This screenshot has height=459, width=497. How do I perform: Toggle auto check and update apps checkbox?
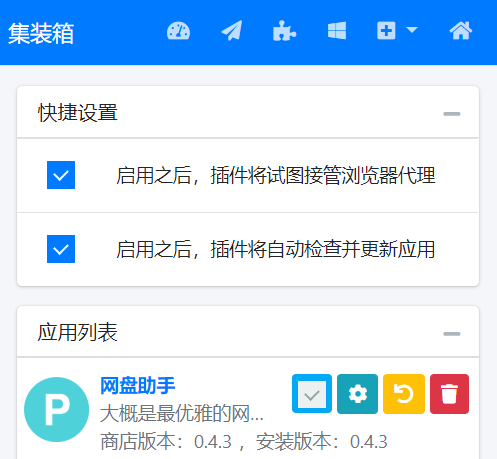pos(61,249)
